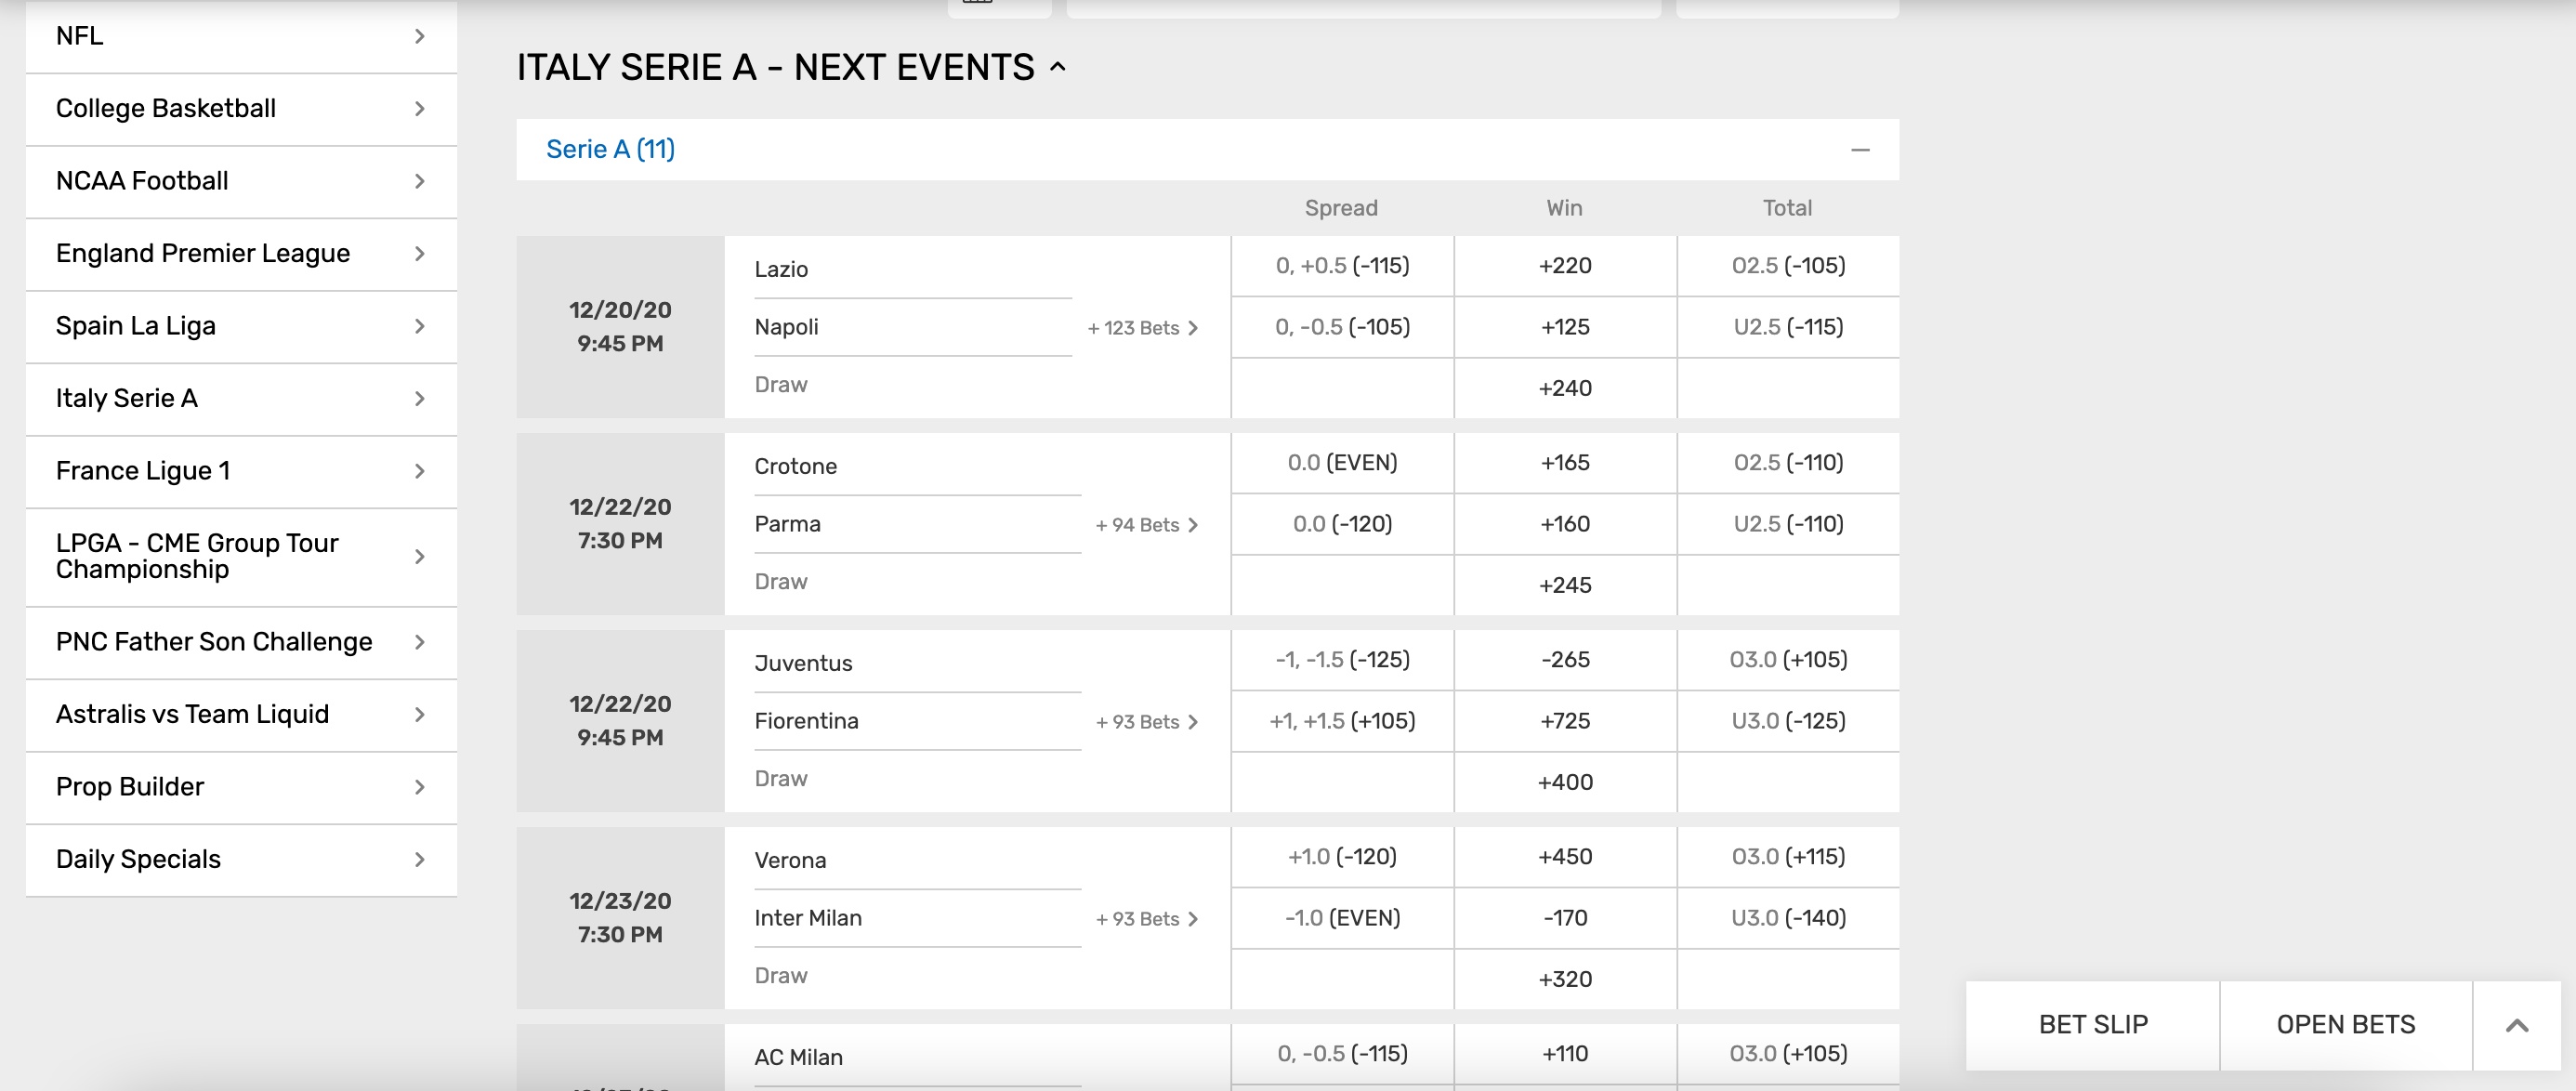Show + 123 Bets for Lazio vs Napoli
Image resolution: width=2576 pixels, height=1091 pixels.
tap(1142, 328)
